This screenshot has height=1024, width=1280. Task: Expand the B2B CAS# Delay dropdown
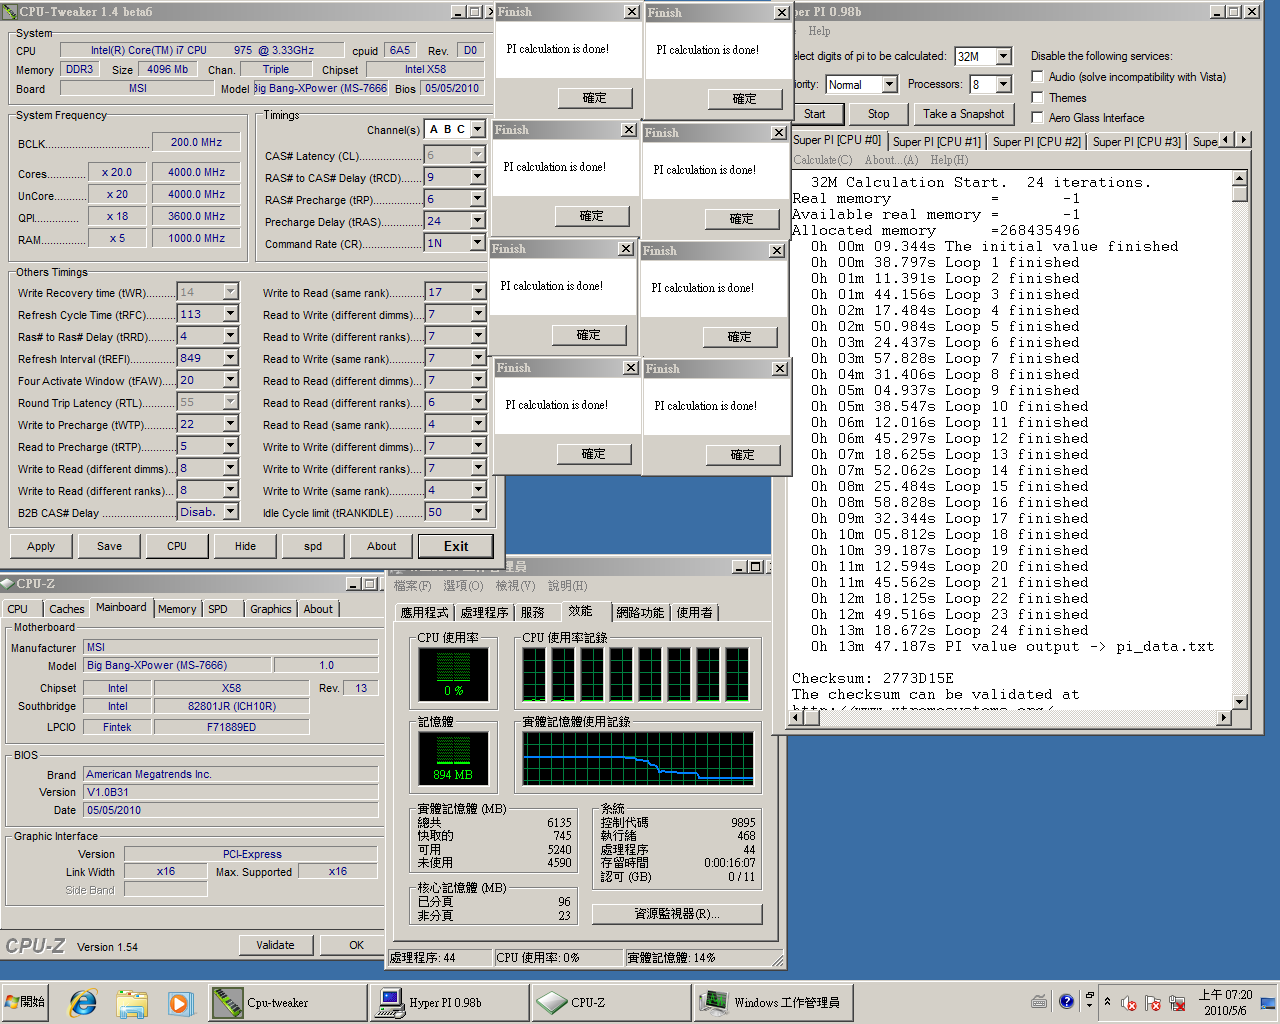[230, 512]
